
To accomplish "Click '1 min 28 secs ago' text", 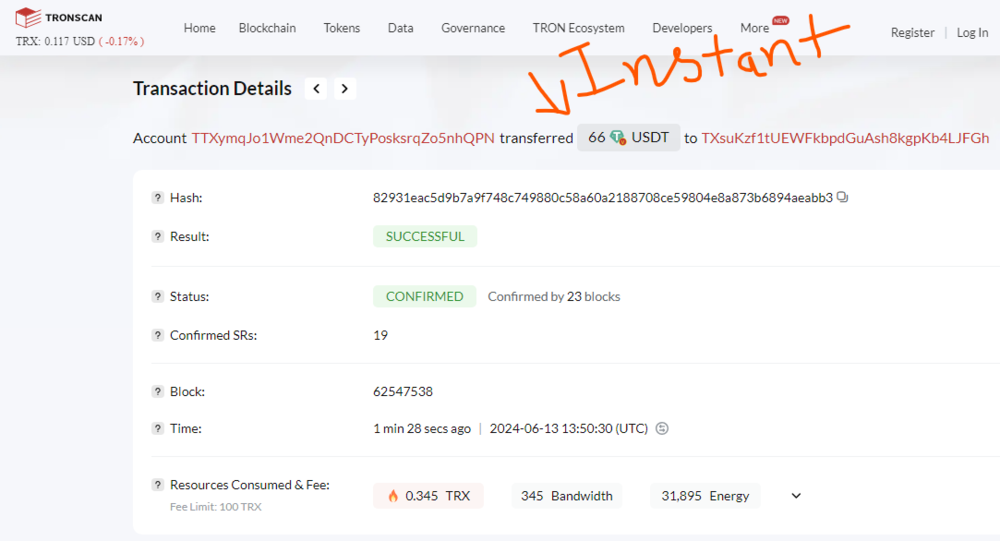I will point(422,429).
